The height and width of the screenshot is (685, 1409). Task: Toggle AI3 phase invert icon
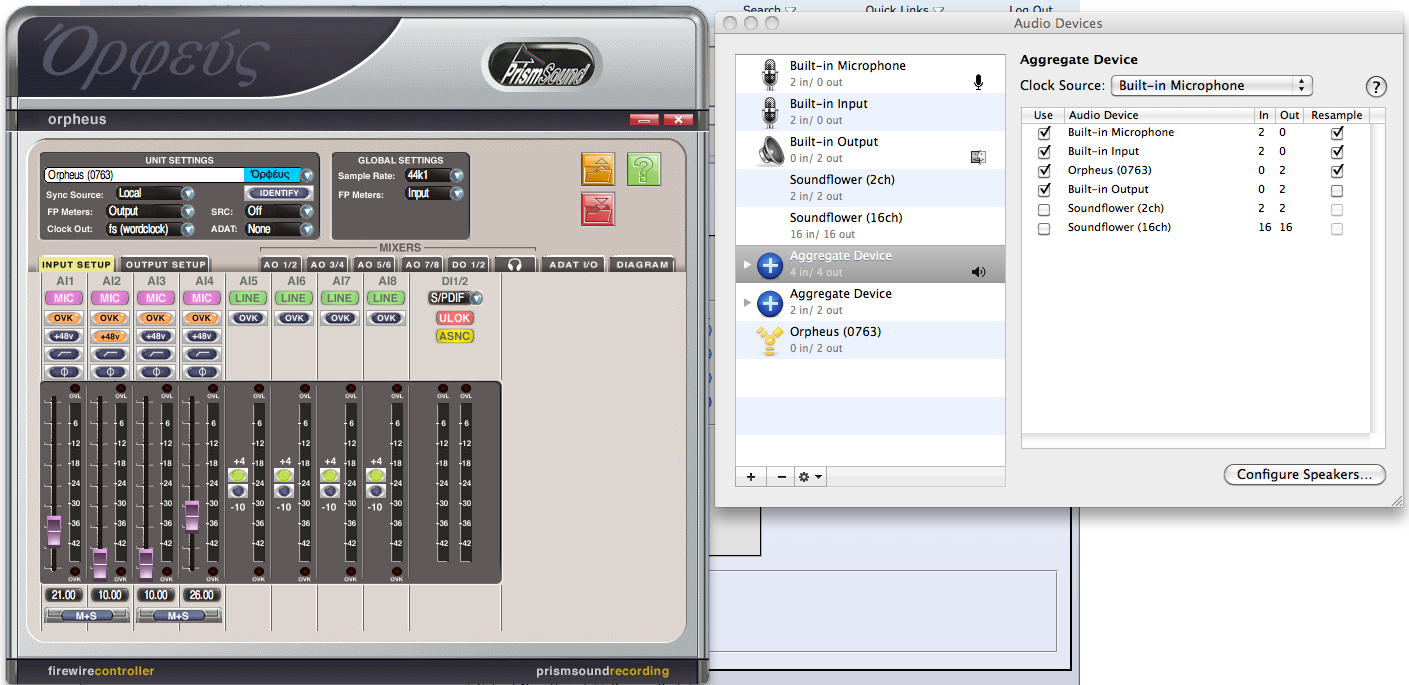156,372
